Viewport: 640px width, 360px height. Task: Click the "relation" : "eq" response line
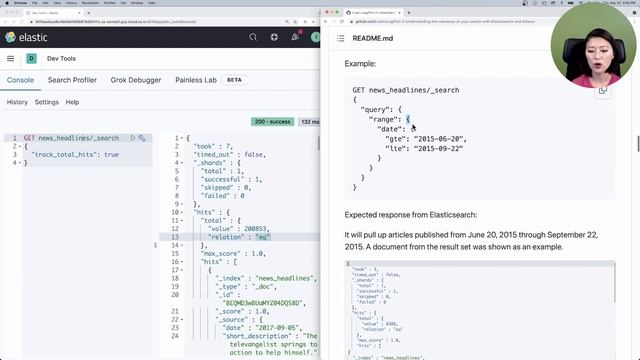[239, 237]
